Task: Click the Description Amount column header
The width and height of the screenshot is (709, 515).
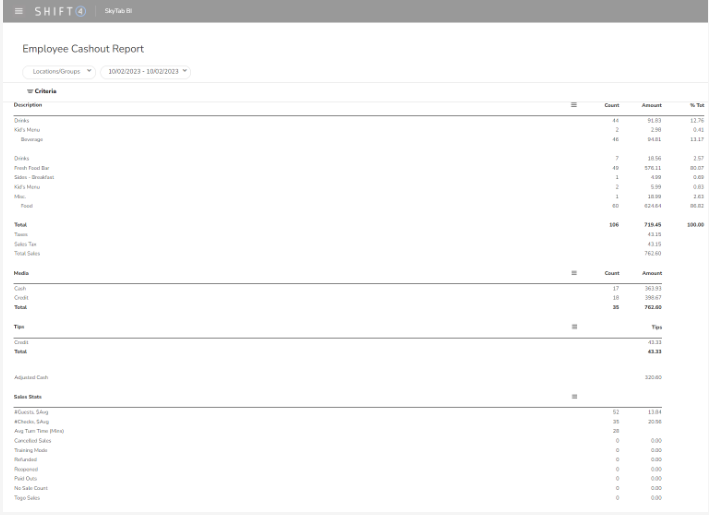Action: pos(652,105)
